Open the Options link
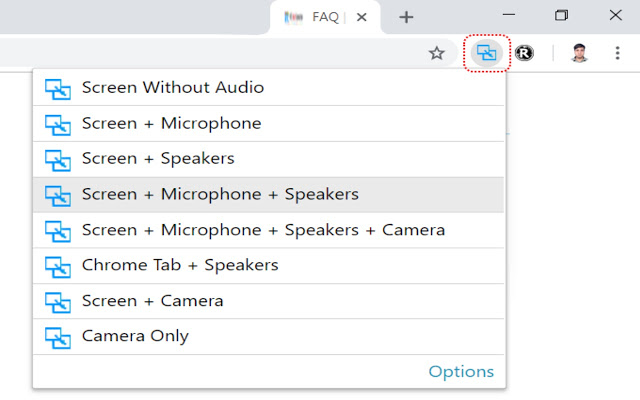The image size is (640, 400). click(x=461, y=372)
